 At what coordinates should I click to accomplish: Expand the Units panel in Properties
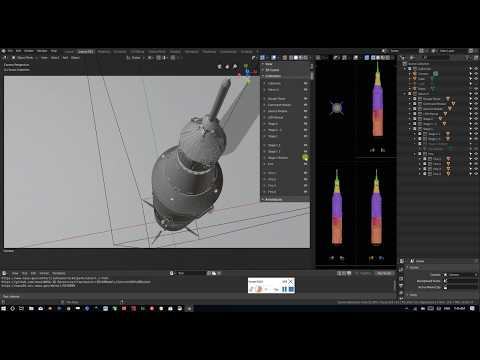408,295
